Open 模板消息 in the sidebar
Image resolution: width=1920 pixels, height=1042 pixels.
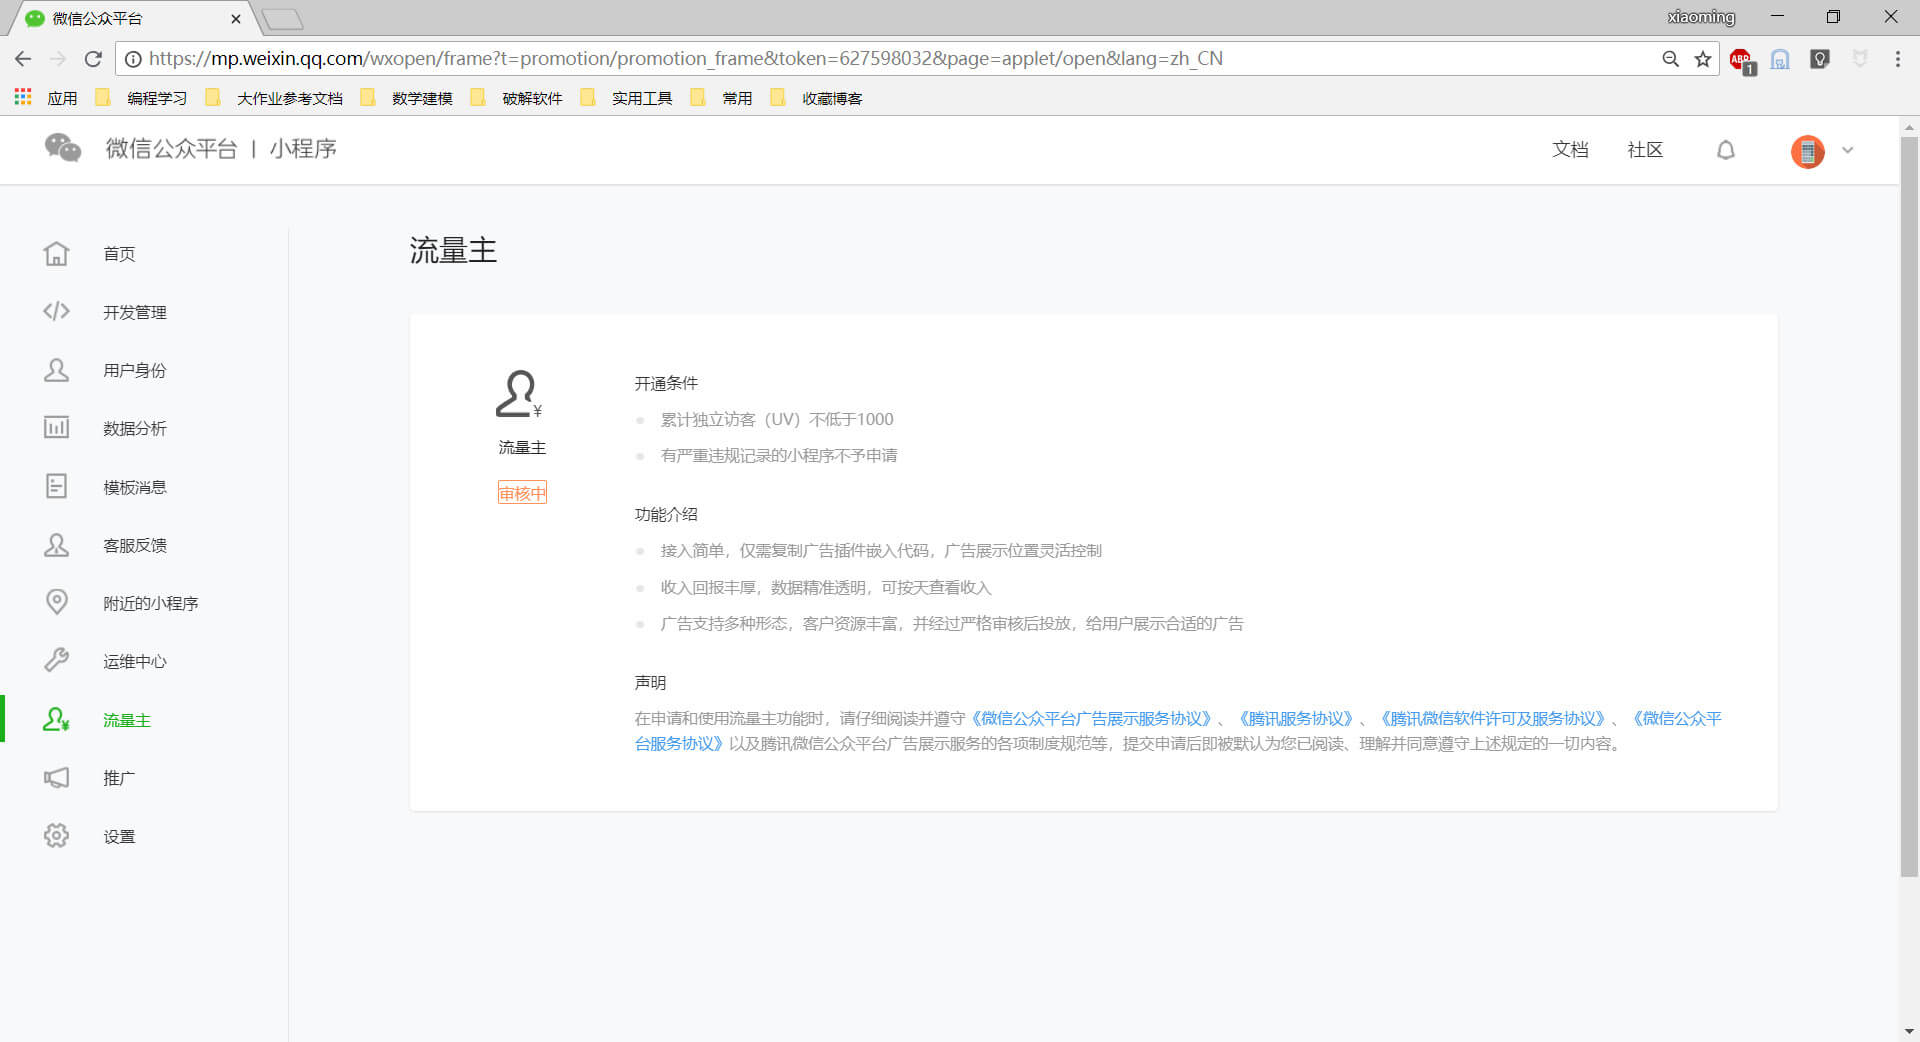coord(135,487)
